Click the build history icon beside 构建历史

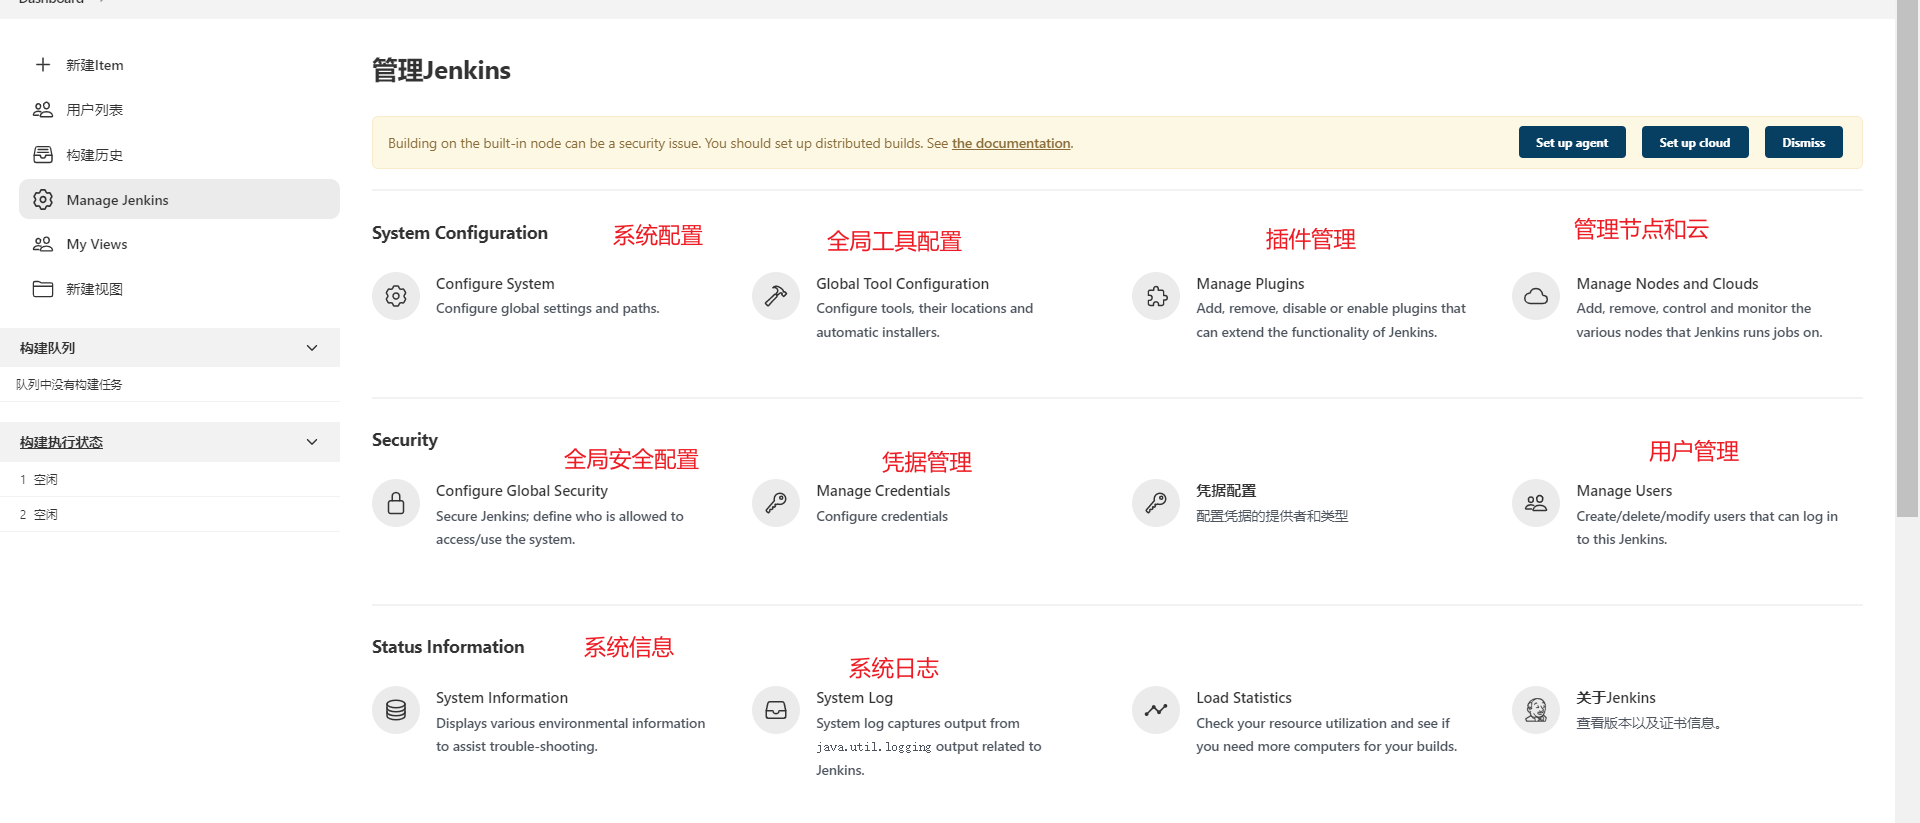[43, 155]
